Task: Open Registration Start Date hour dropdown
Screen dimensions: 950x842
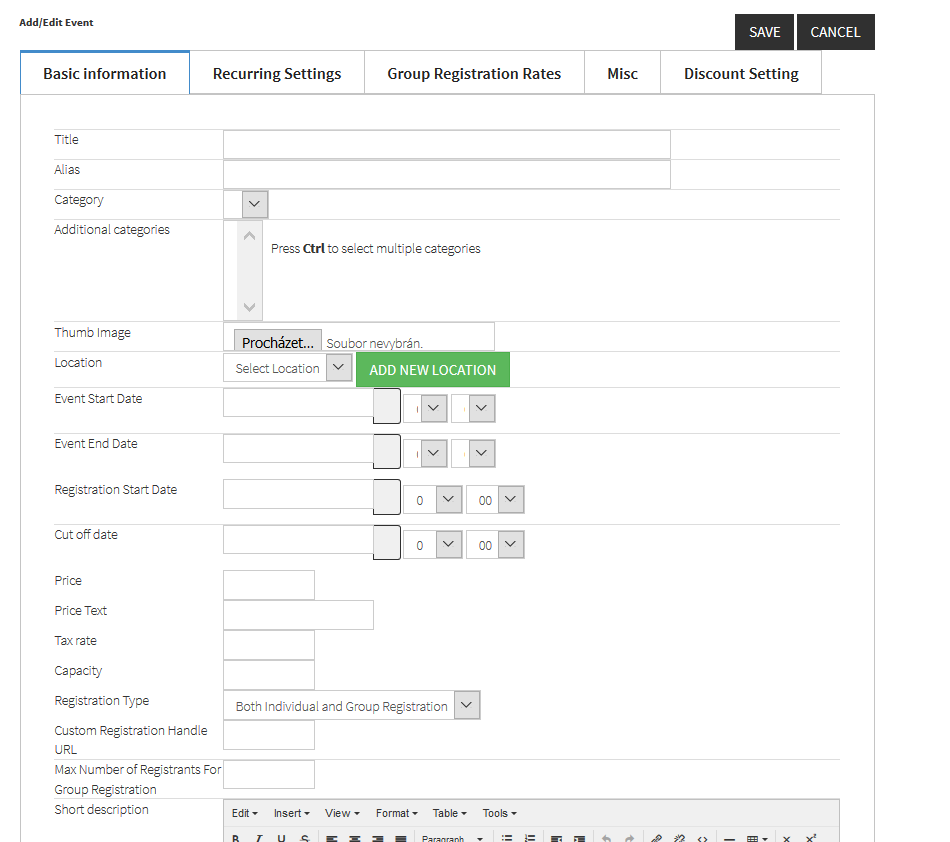Action: [x=432, y=500]
